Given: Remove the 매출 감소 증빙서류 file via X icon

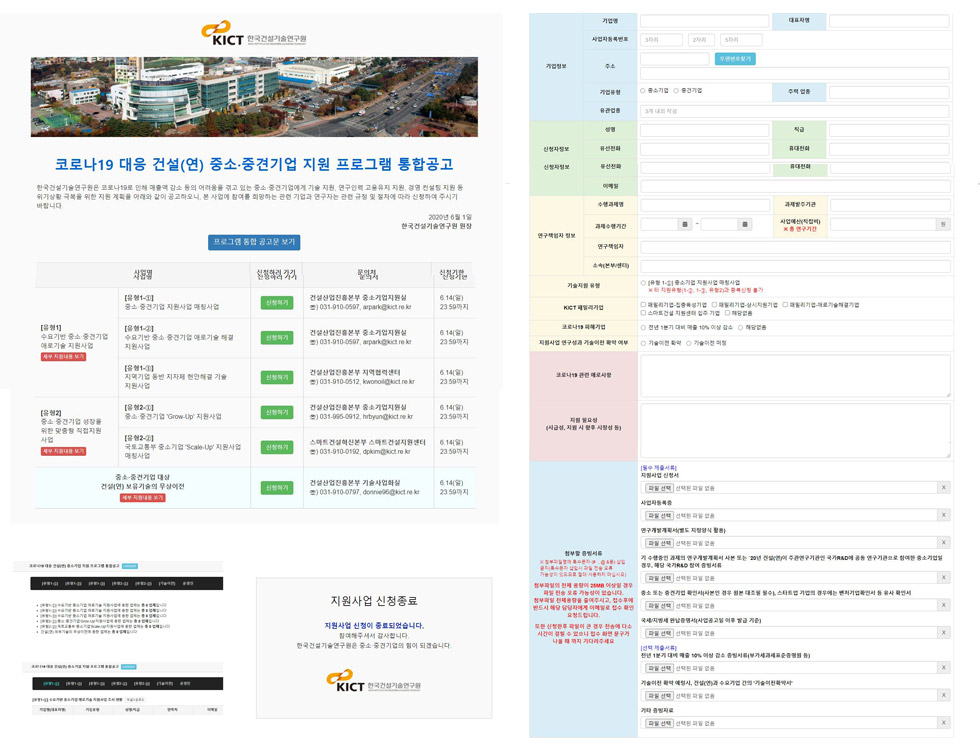Looking at the screenshot, I should coord(944,666).
